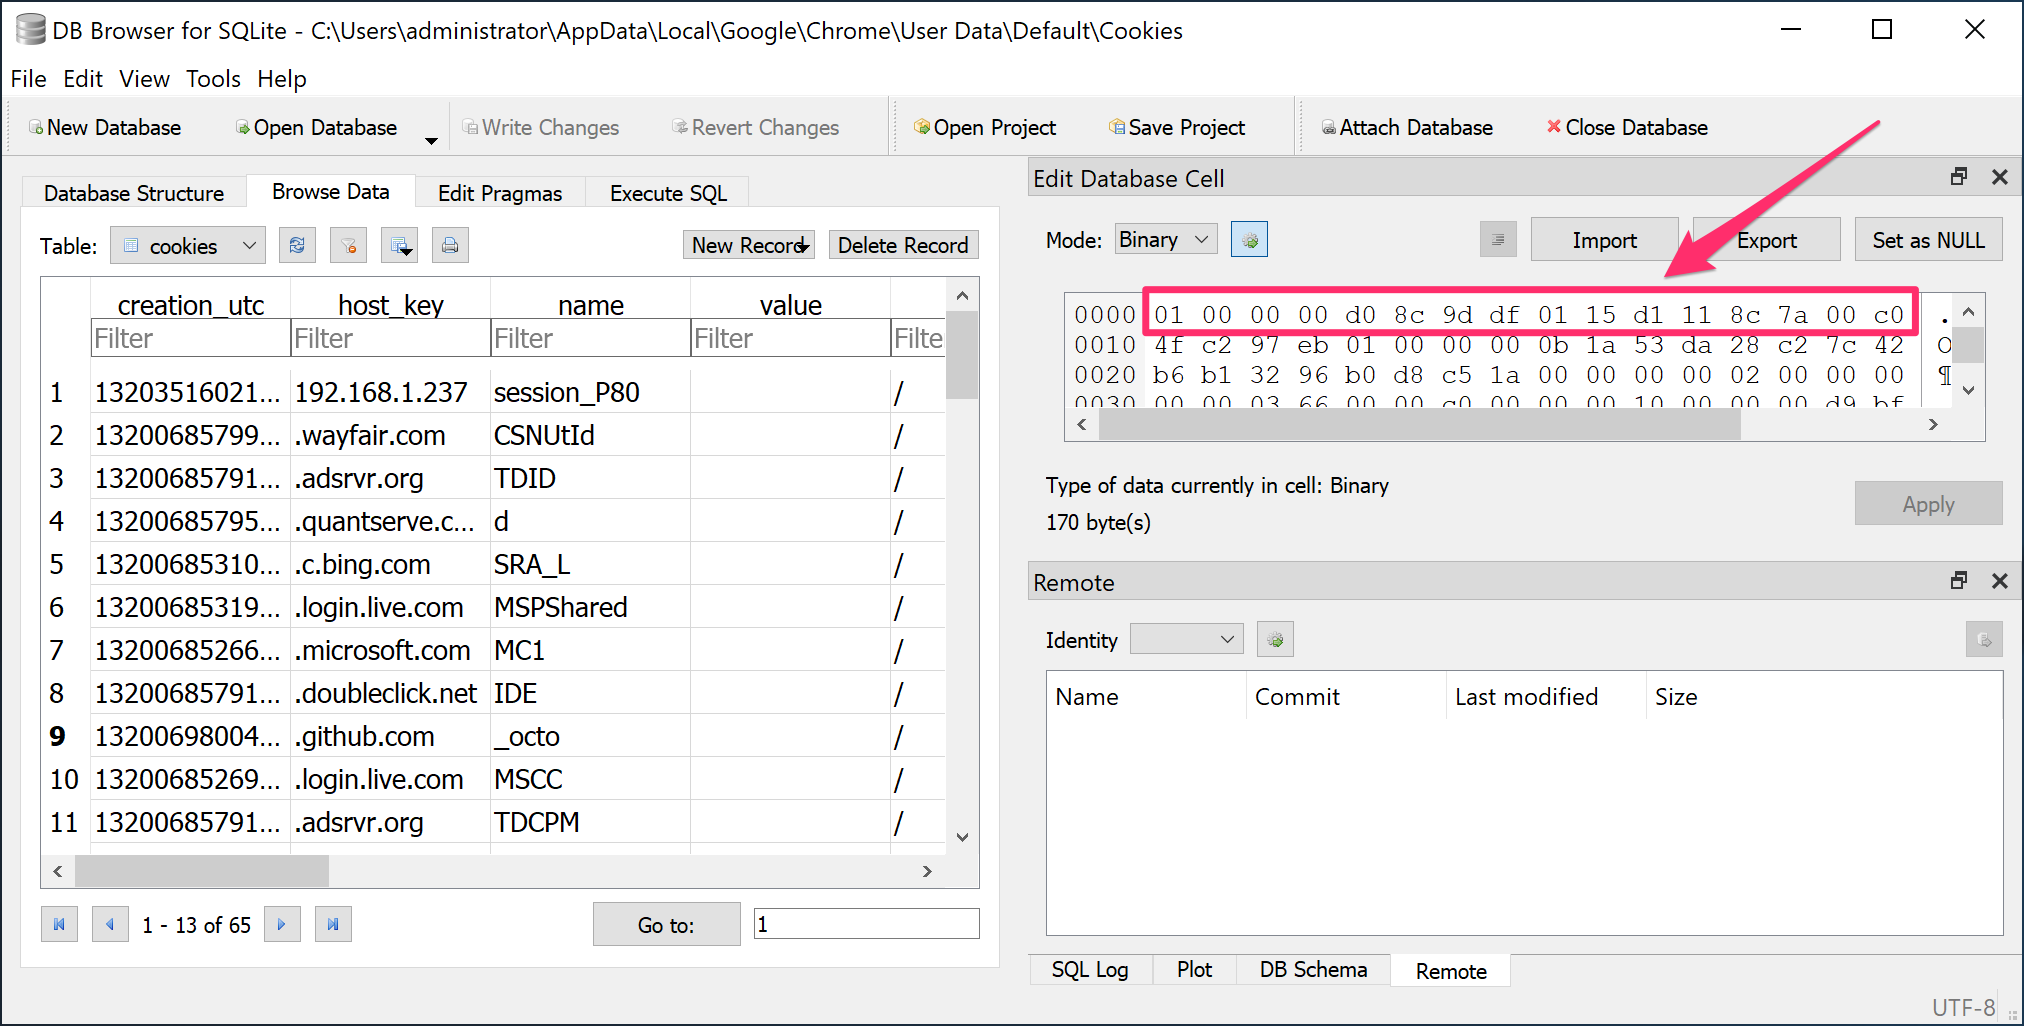Open the Identity dropdown in Remote panel
The image size is (2024, 1026).
pos(1186,639)
